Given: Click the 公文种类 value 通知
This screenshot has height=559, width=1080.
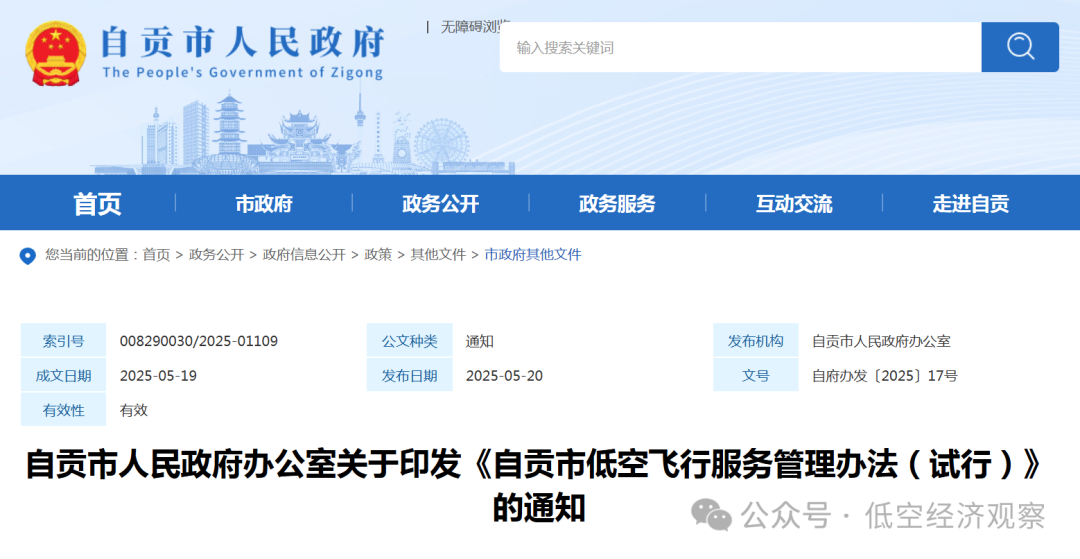Looking at the screenshot, I should [x=479, y=341].
